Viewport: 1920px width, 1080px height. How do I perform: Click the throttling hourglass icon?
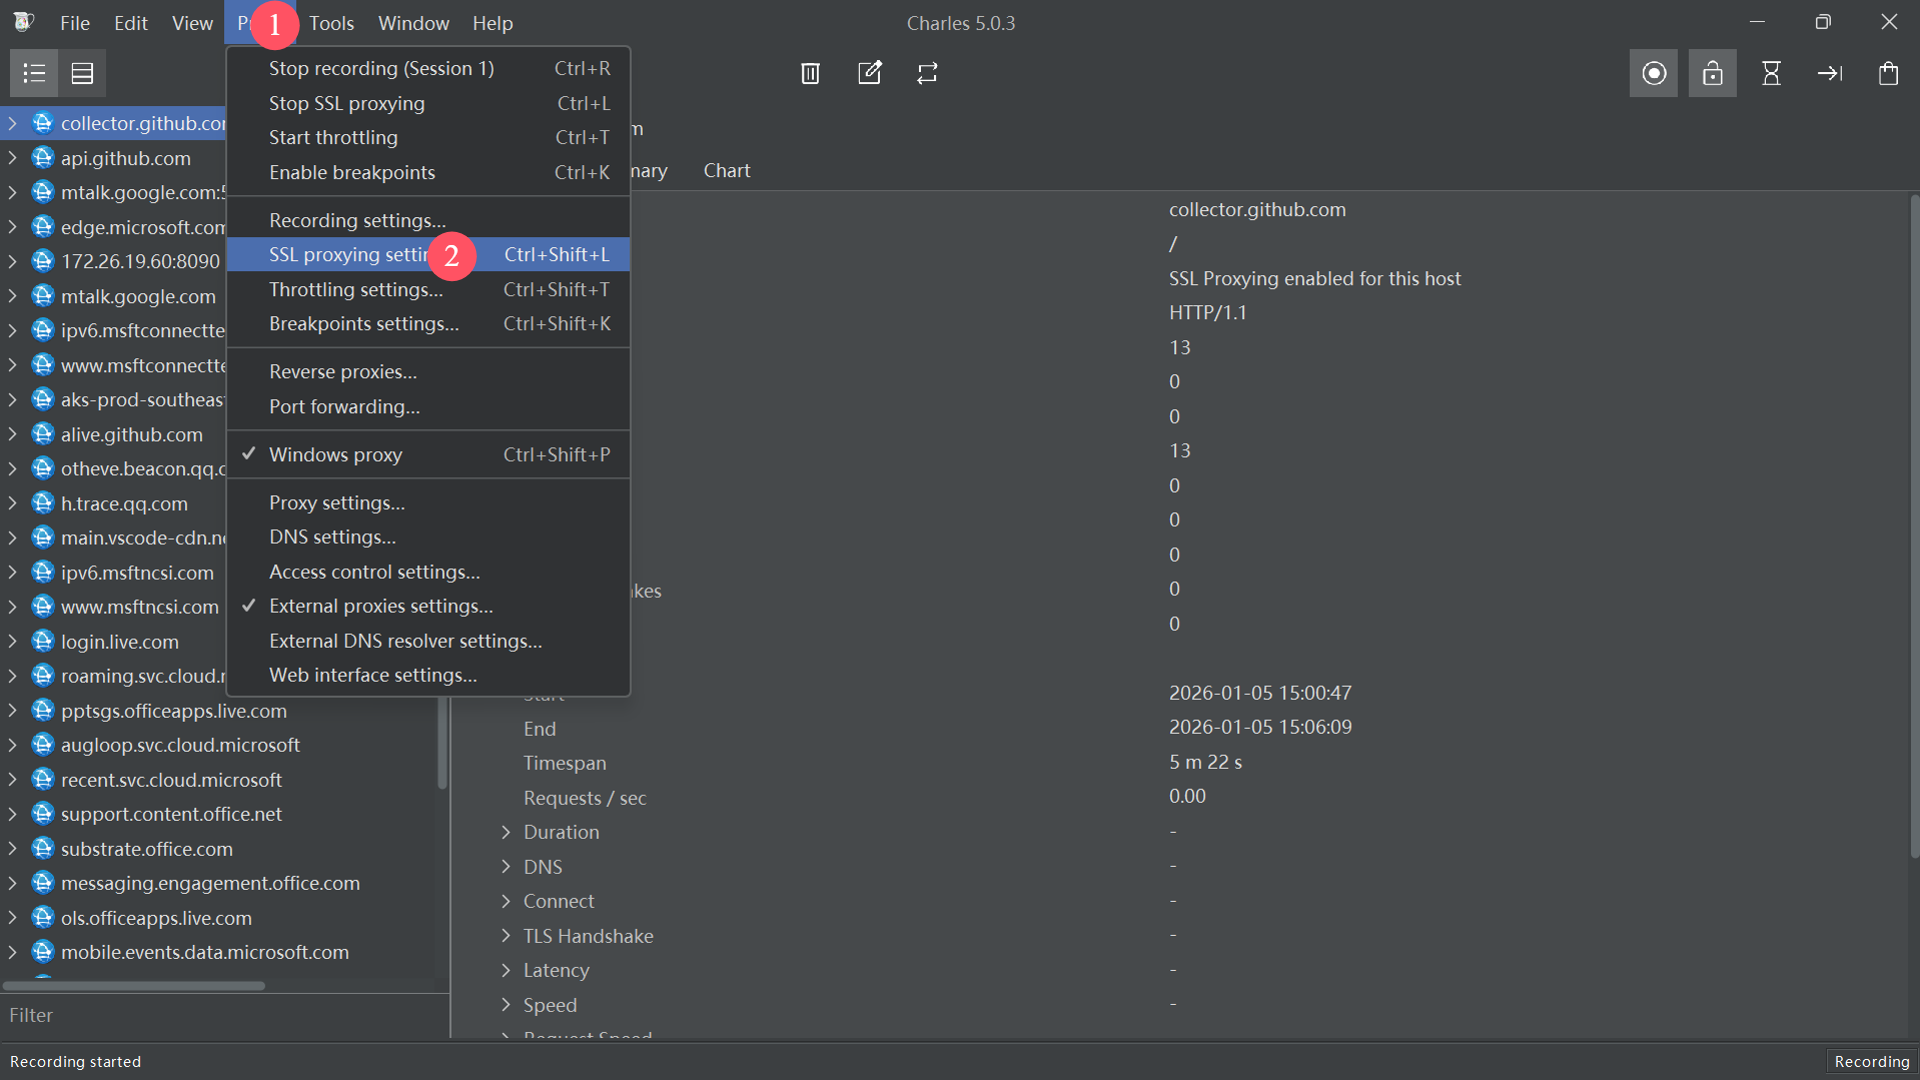(x=1771, y=73)
